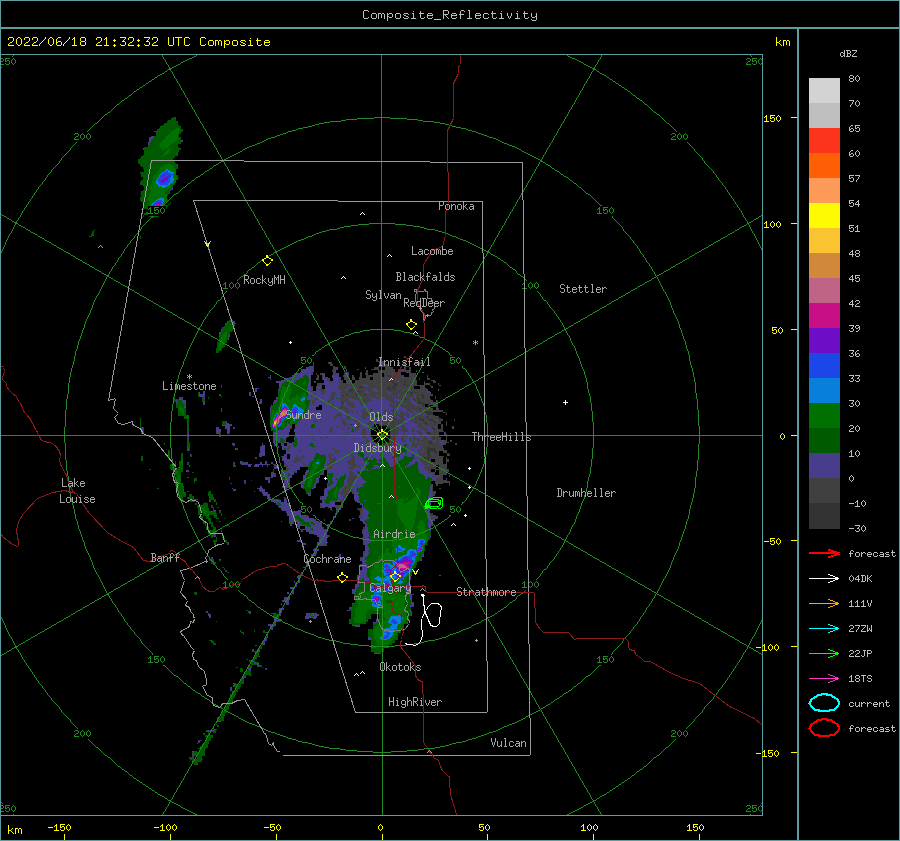
Task: Click the white storm track loop near Strathmore
Action: 432,615
